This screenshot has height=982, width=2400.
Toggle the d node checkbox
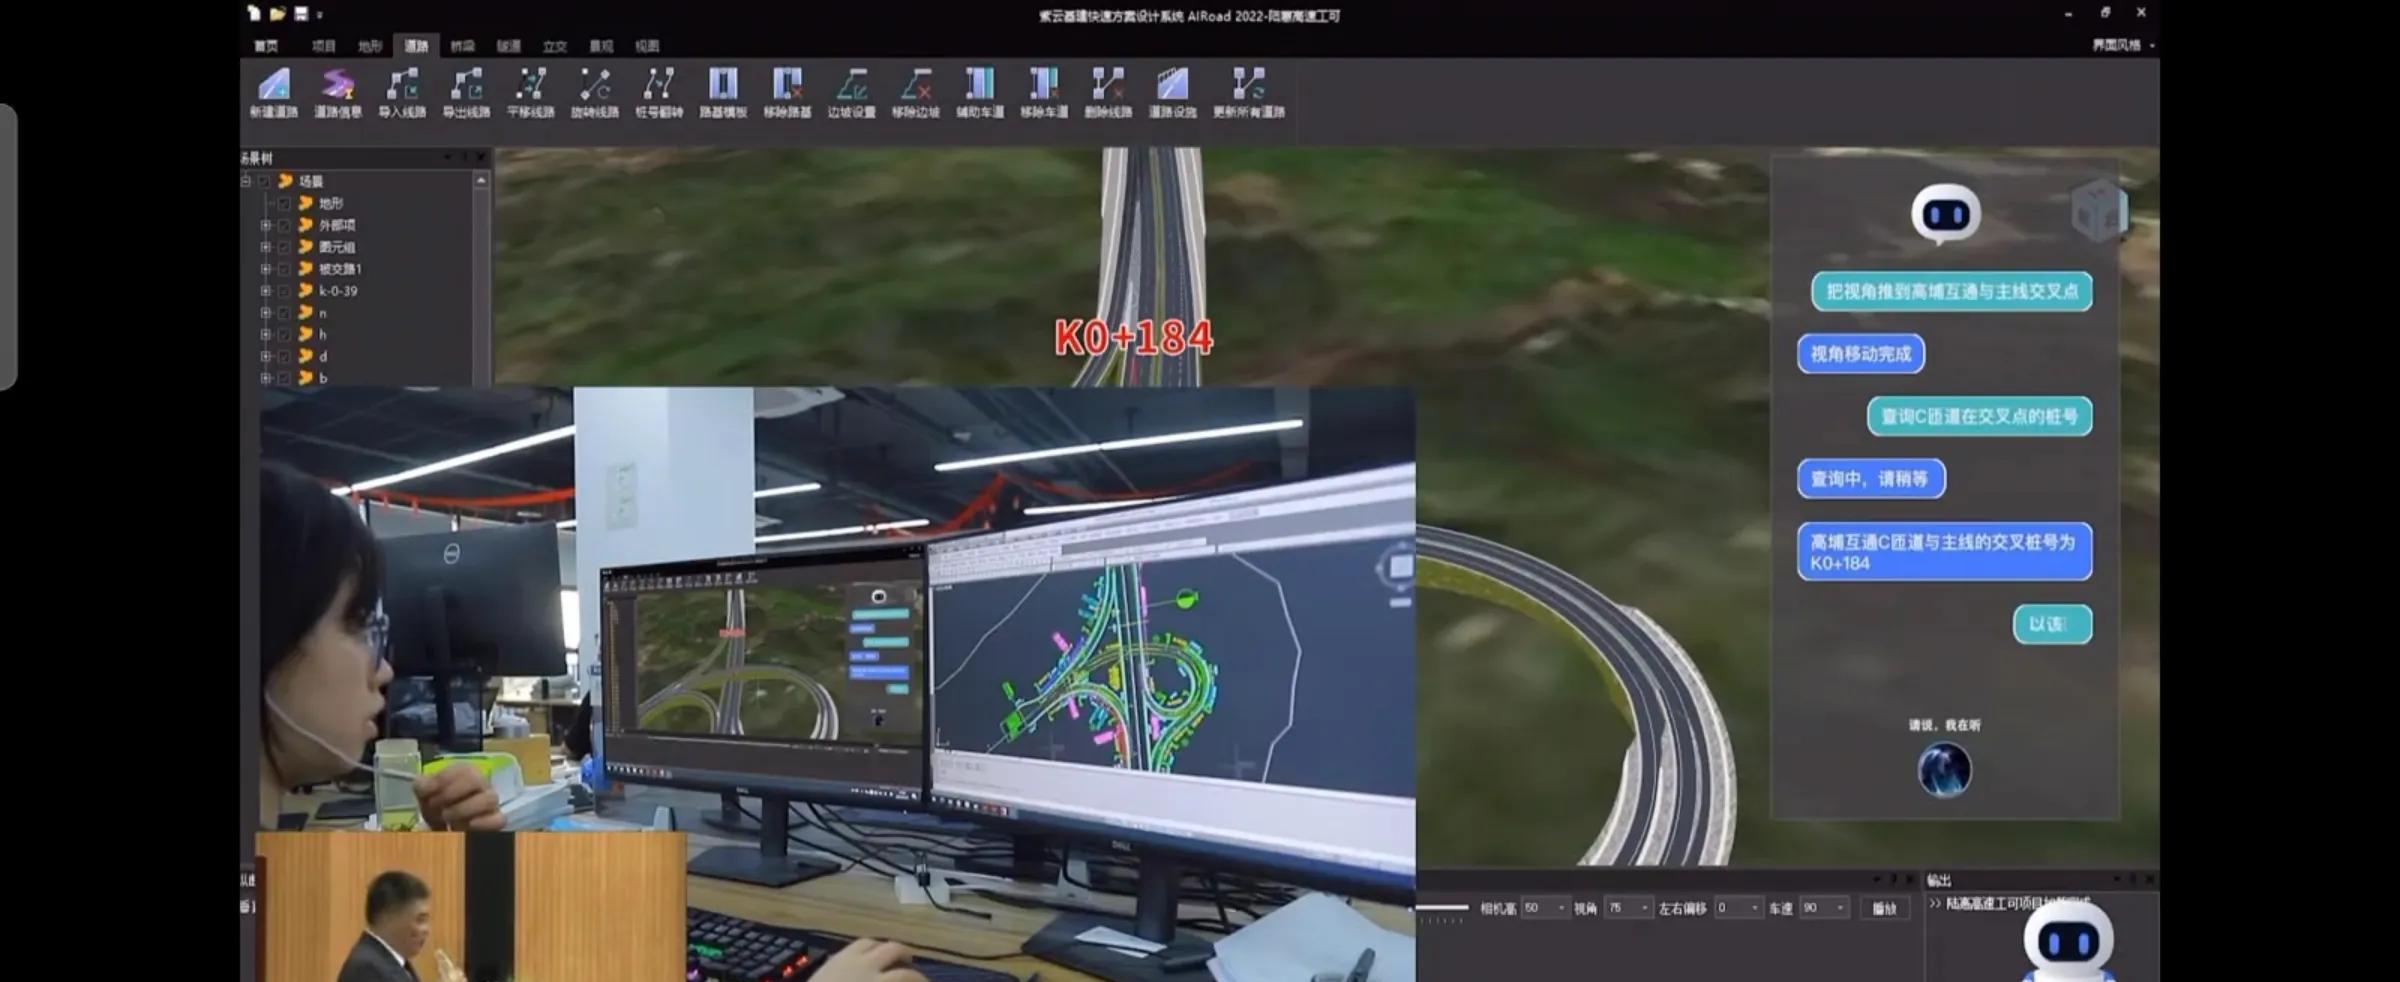click(x=284, y=356)
